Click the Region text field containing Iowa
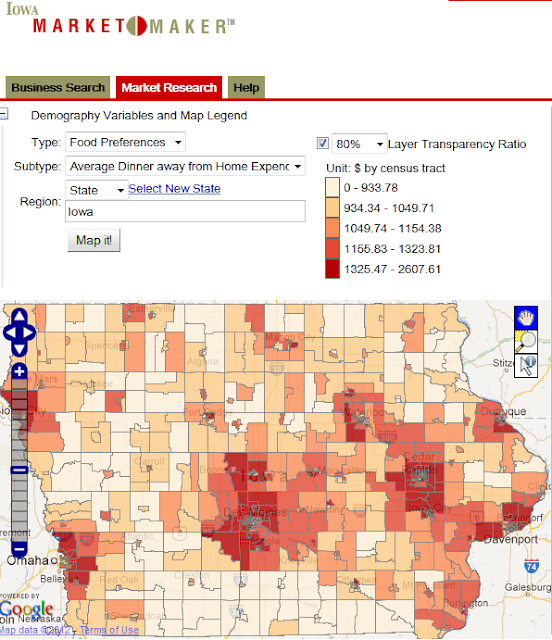Screen dimensions: 552x640 click(185, 211)
